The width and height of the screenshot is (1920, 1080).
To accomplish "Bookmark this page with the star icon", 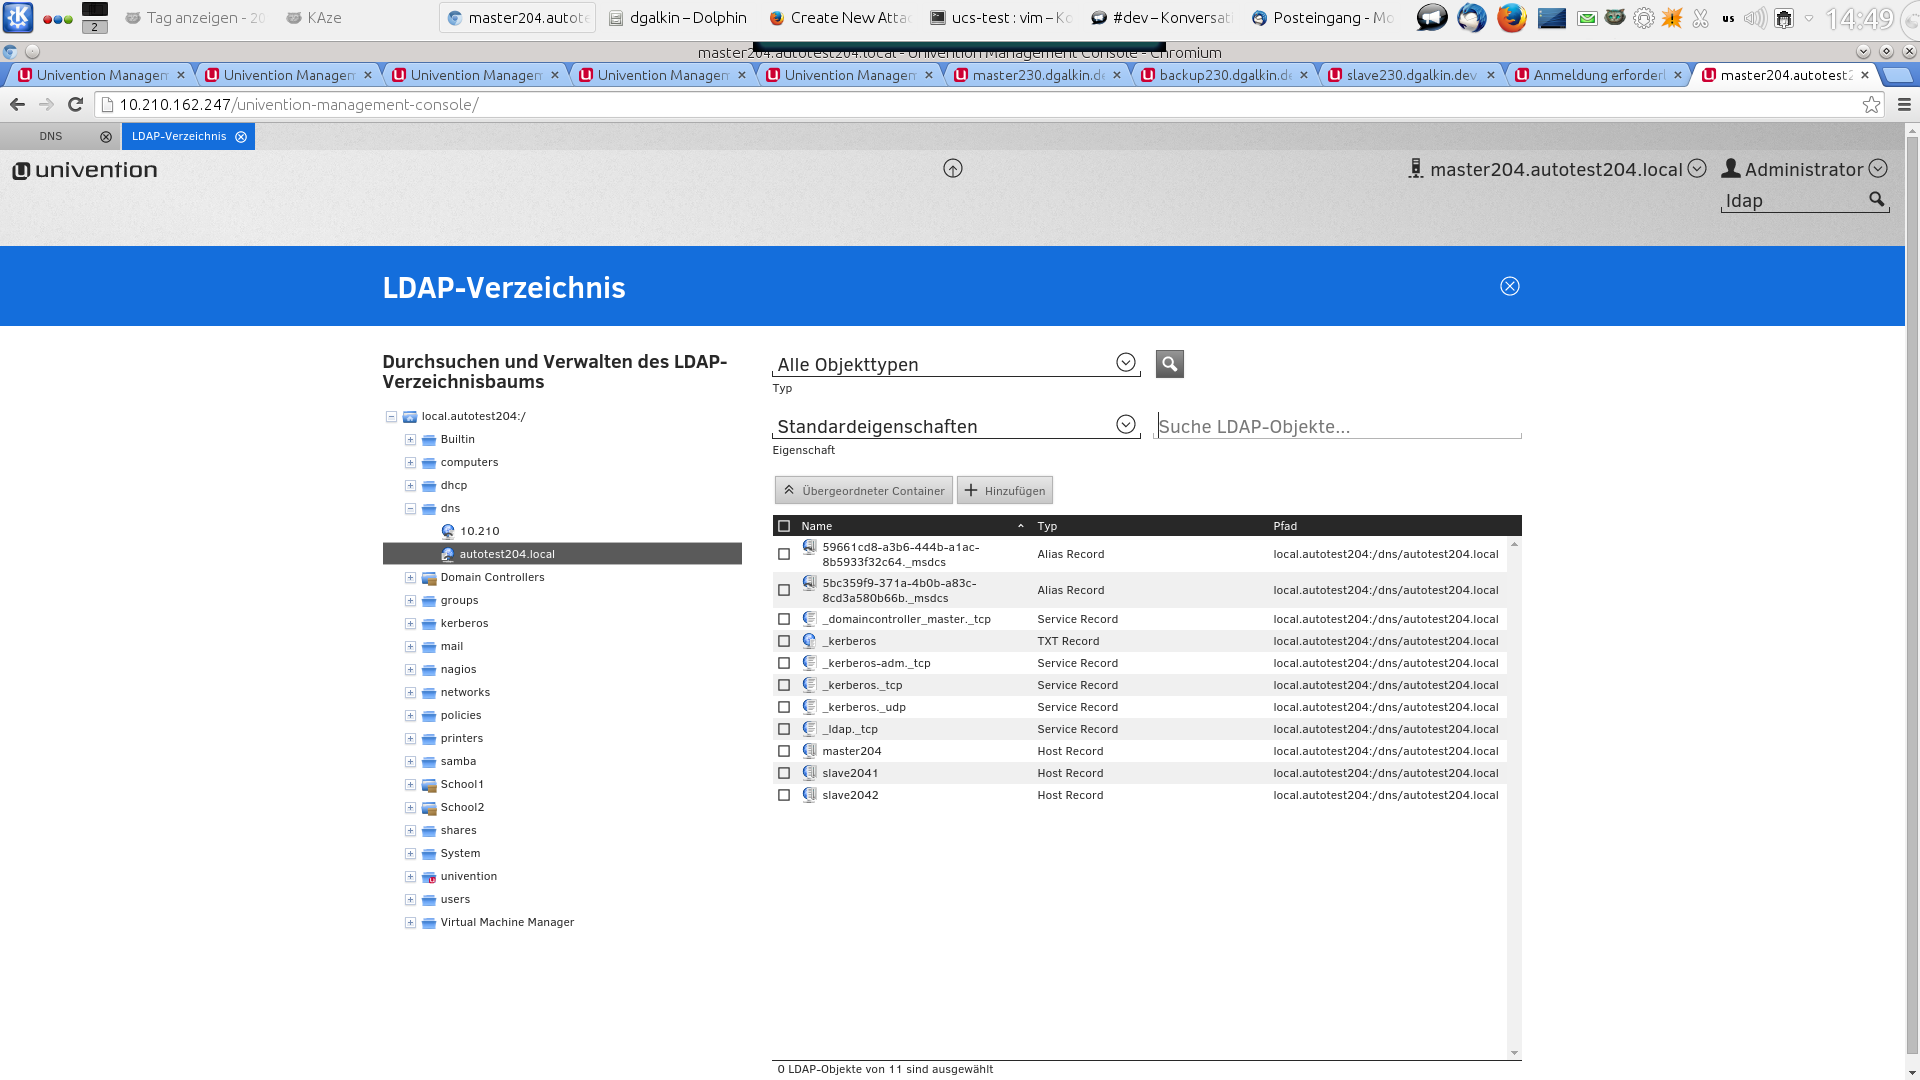I will (x=1871, y=105).
